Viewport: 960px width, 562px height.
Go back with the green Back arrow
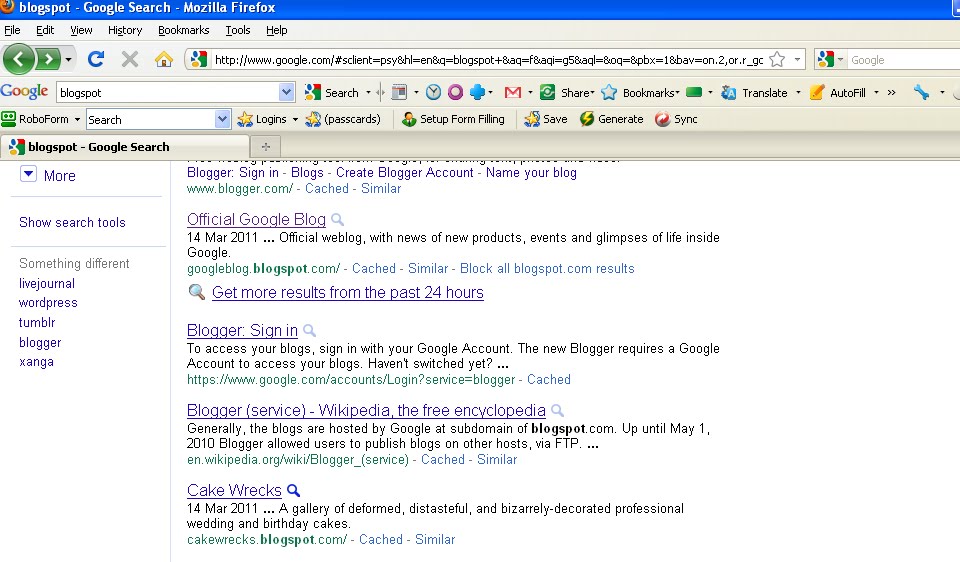tap(19, 59)
